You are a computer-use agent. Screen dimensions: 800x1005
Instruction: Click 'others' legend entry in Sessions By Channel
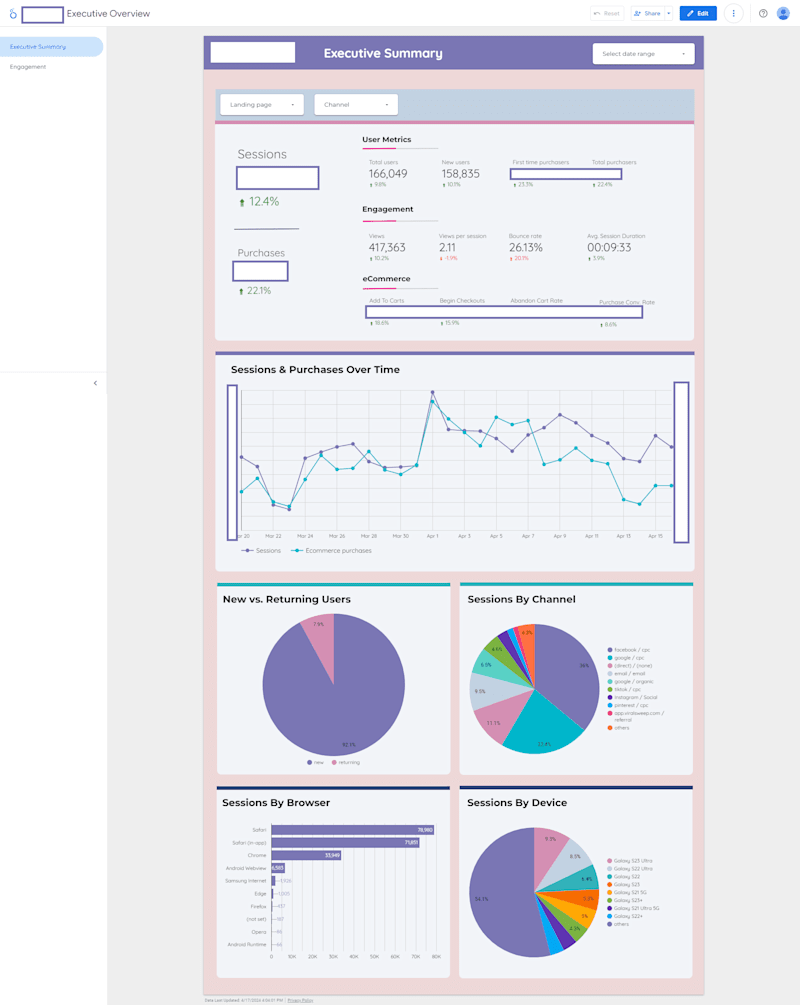pyautogui.click(x=619, y=728)
